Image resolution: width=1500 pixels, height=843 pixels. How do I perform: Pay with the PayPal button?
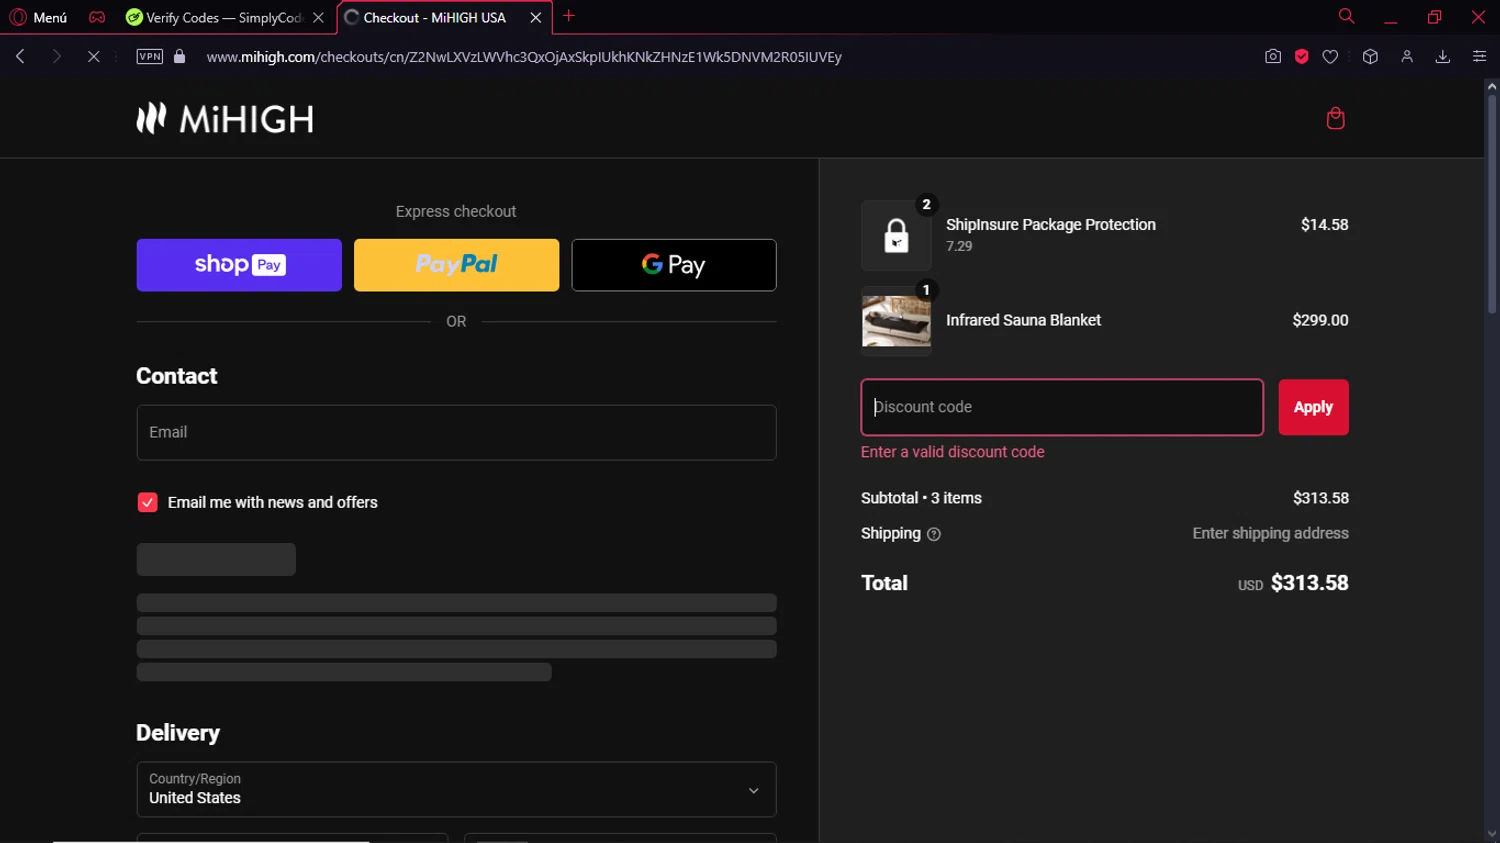pos(456,265)
